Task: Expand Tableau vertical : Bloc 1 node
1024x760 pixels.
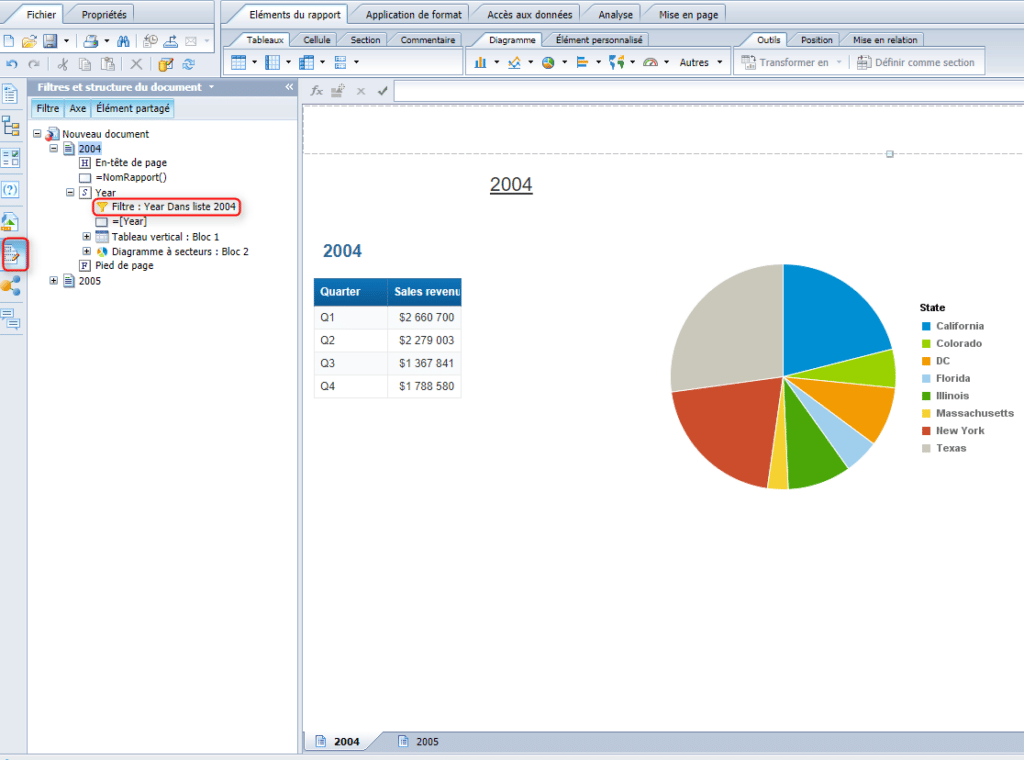Action: tap(87, 236)
